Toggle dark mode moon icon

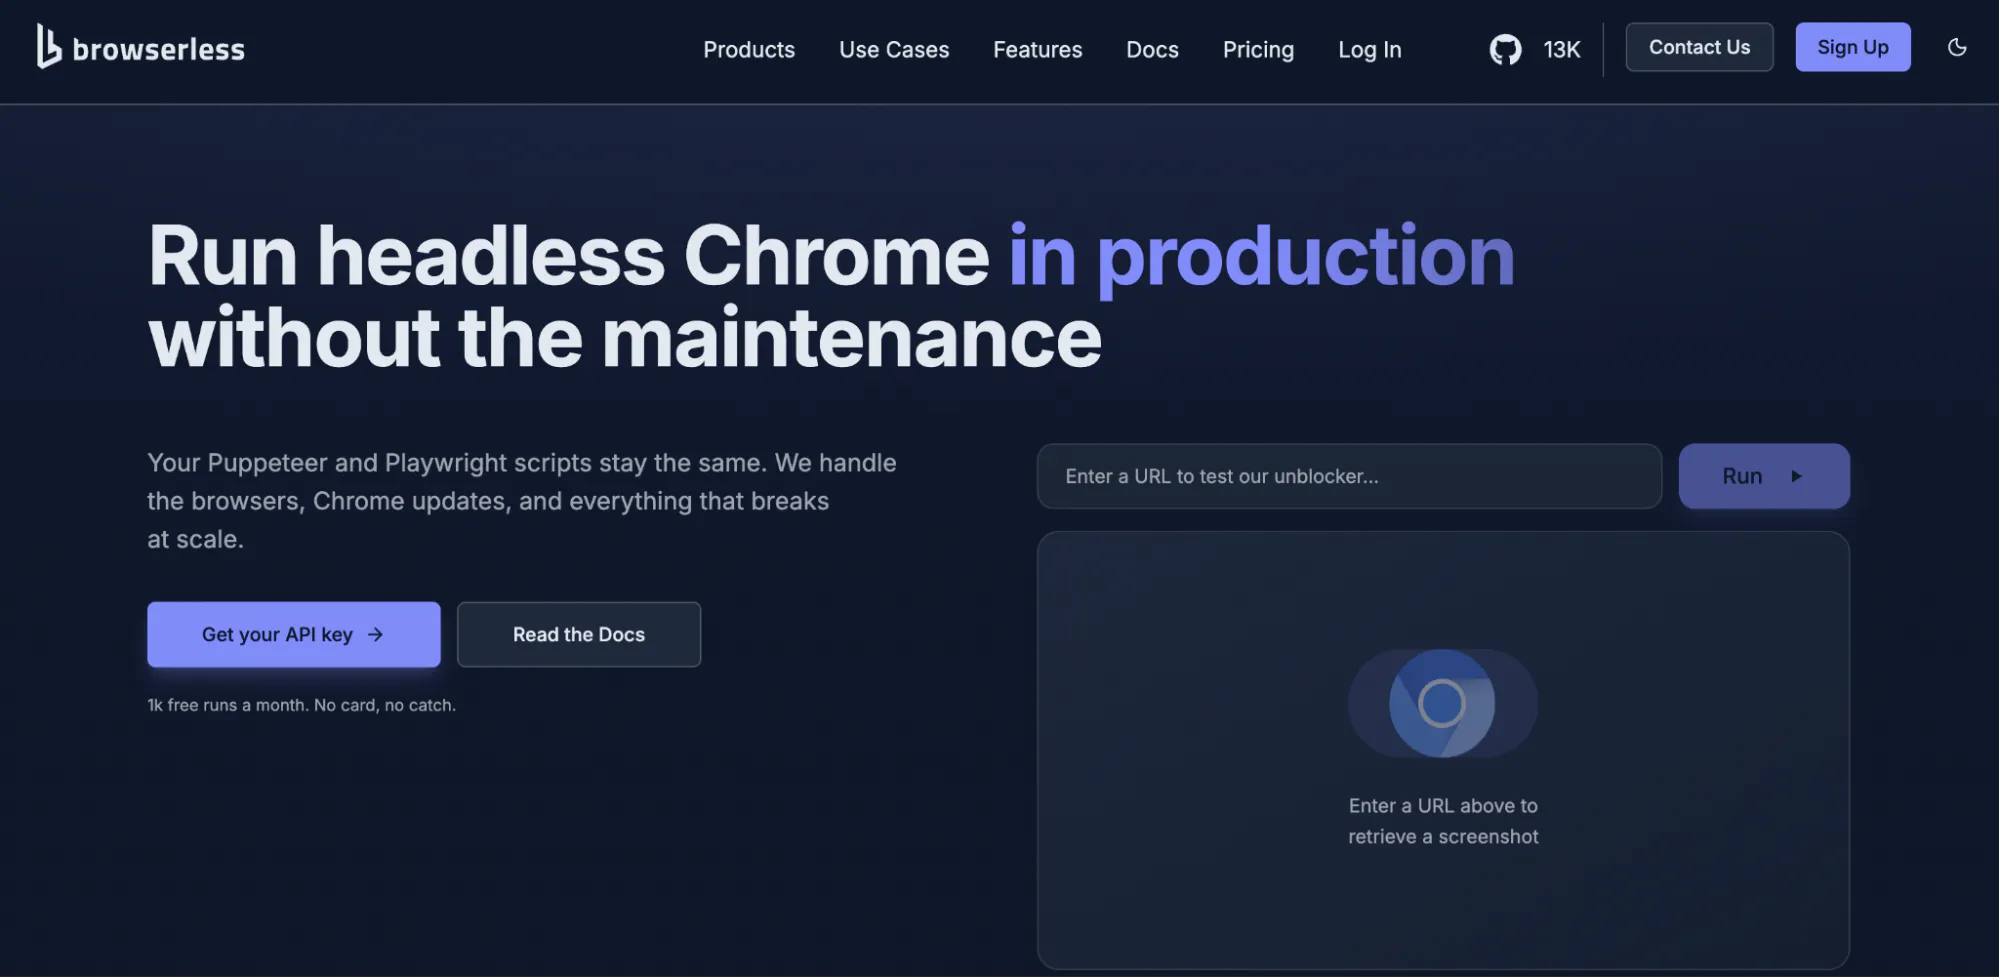tap(1957, 47)
